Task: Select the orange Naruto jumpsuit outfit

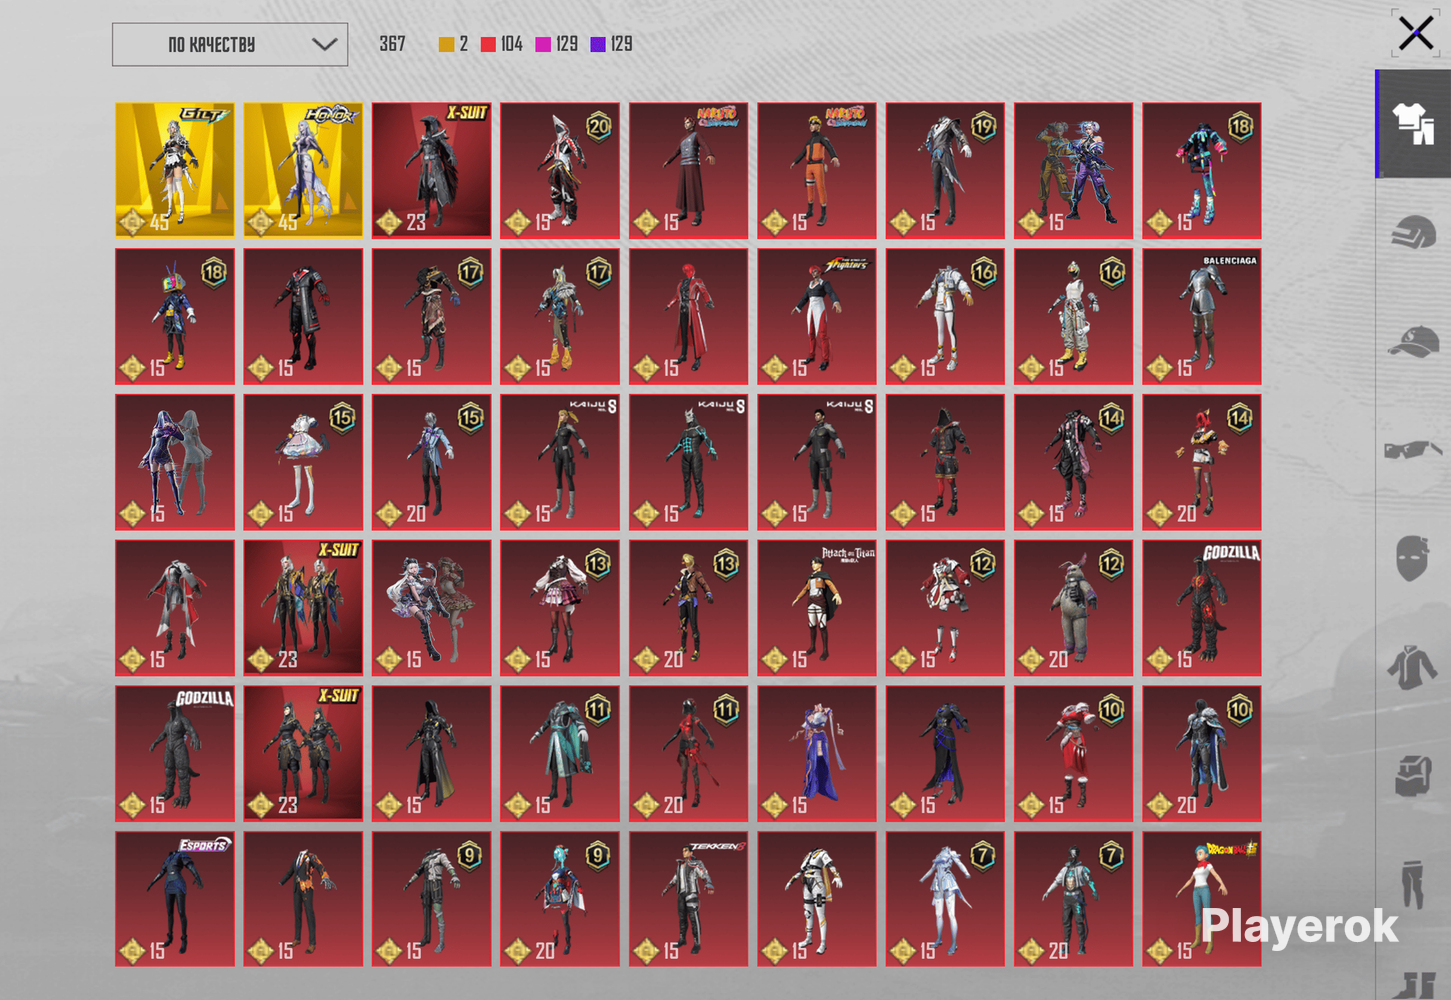Action: click(817, 170)
